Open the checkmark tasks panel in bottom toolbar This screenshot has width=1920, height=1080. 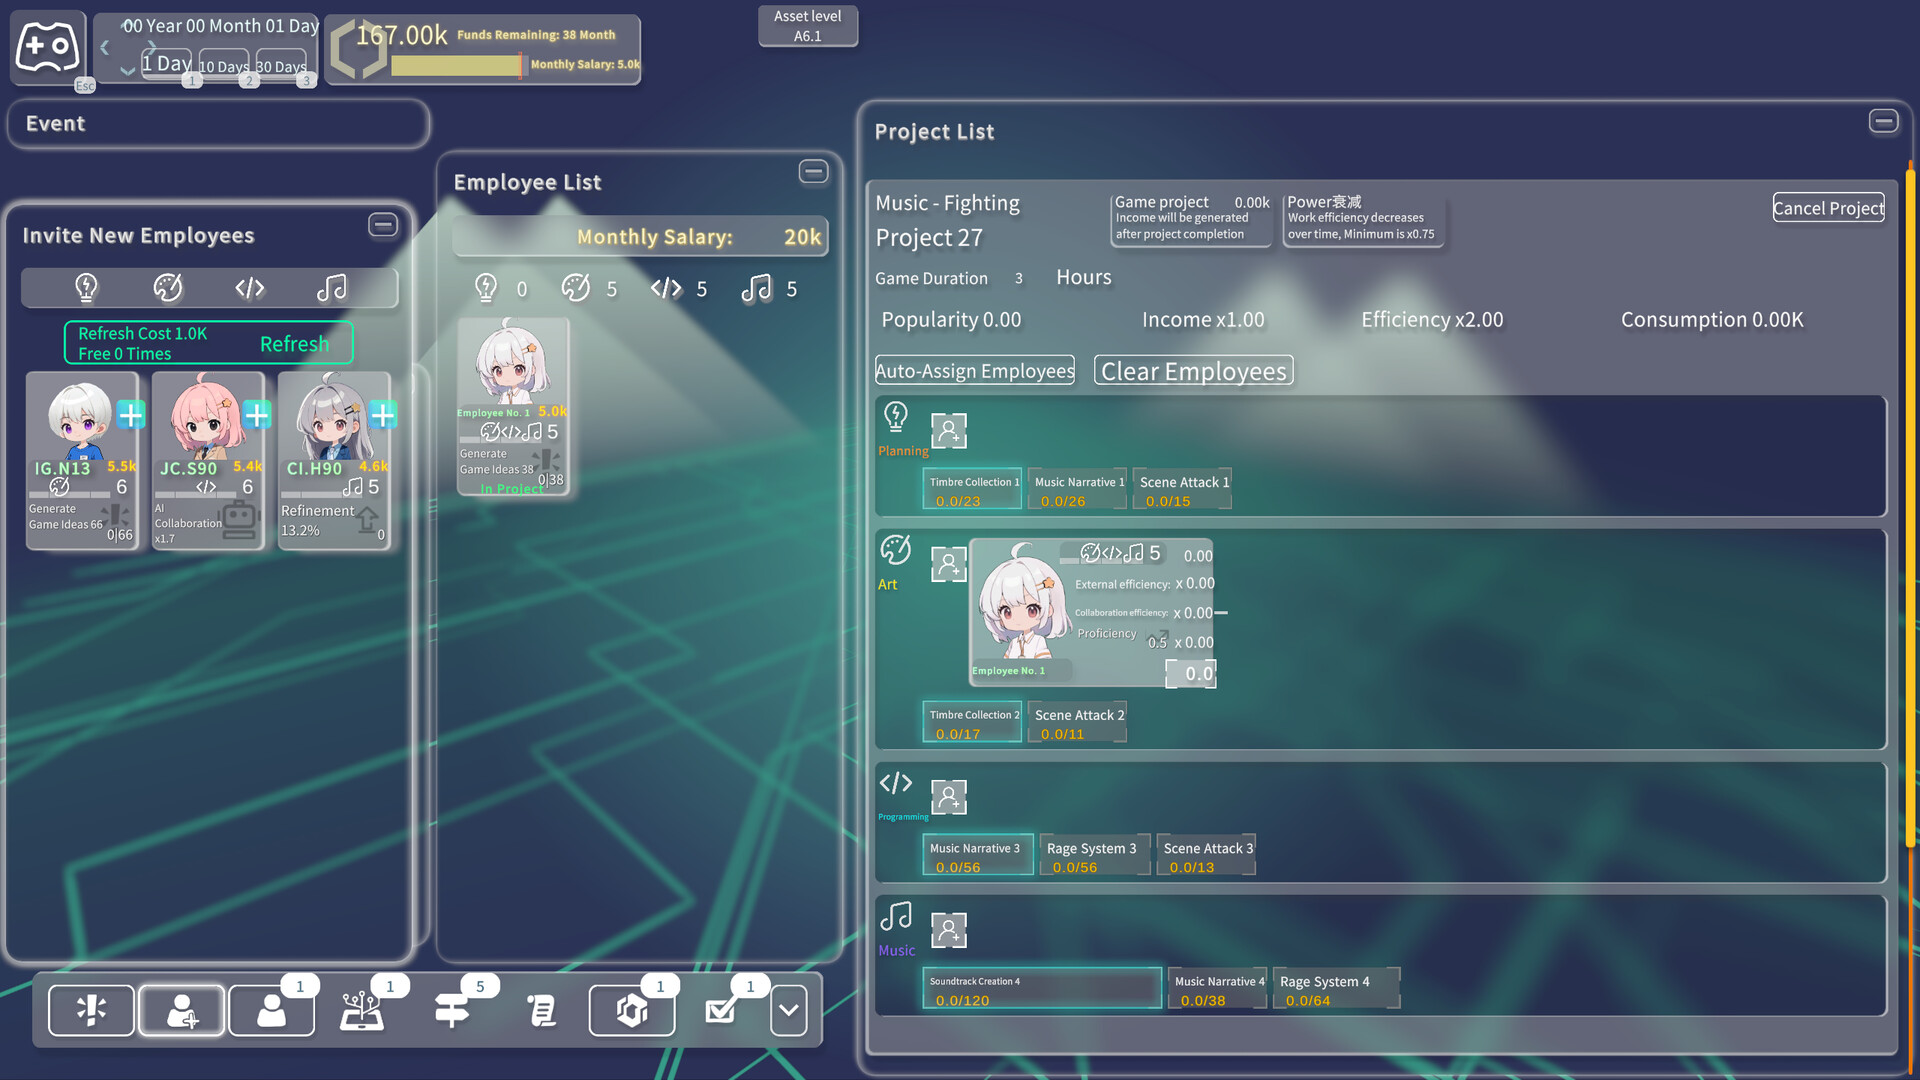coord(721,1010)
